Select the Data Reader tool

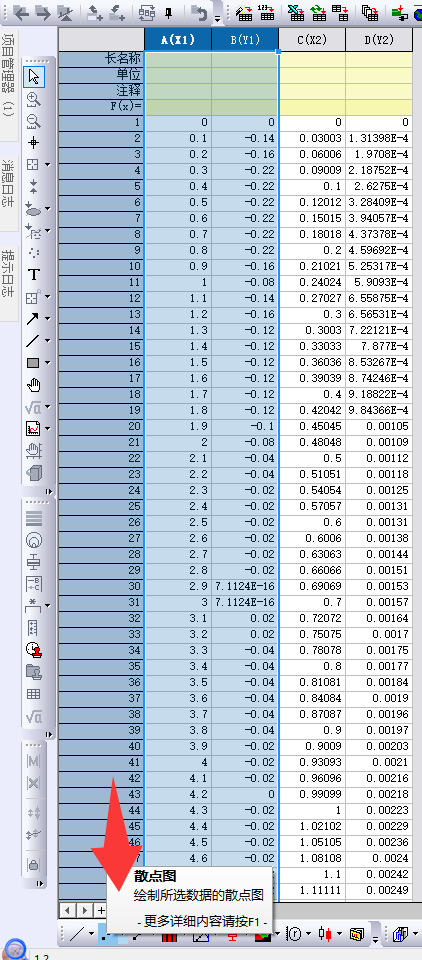[x=33, y=165]
